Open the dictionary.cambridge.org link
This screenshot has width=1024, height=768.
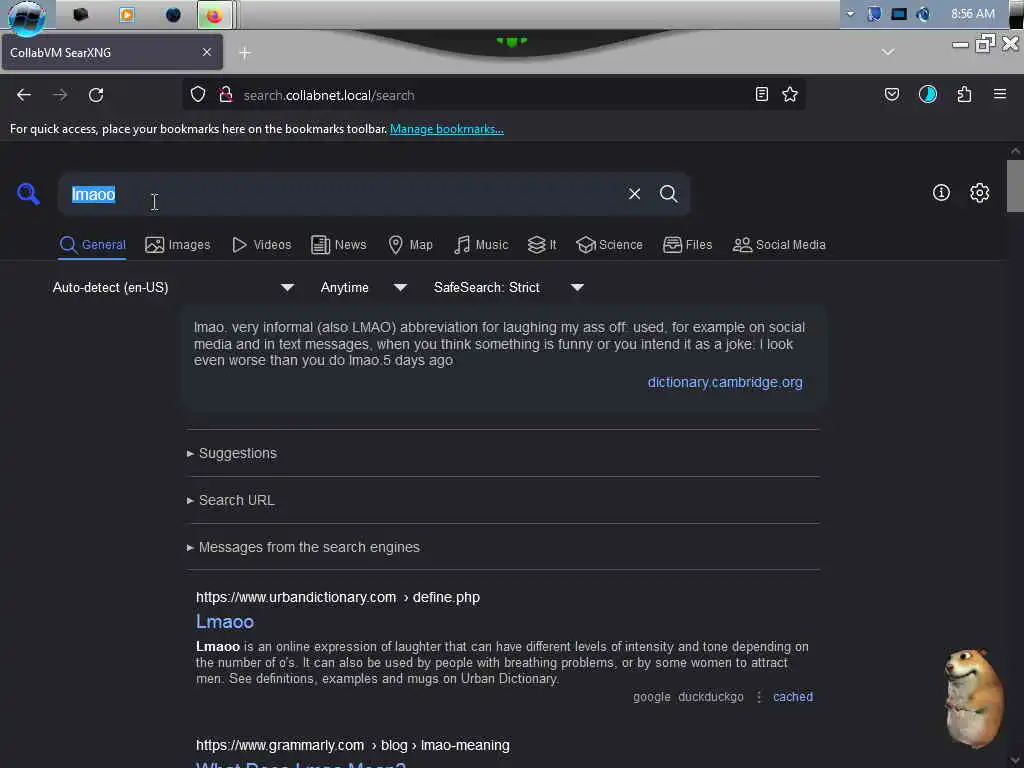point(725,382)
